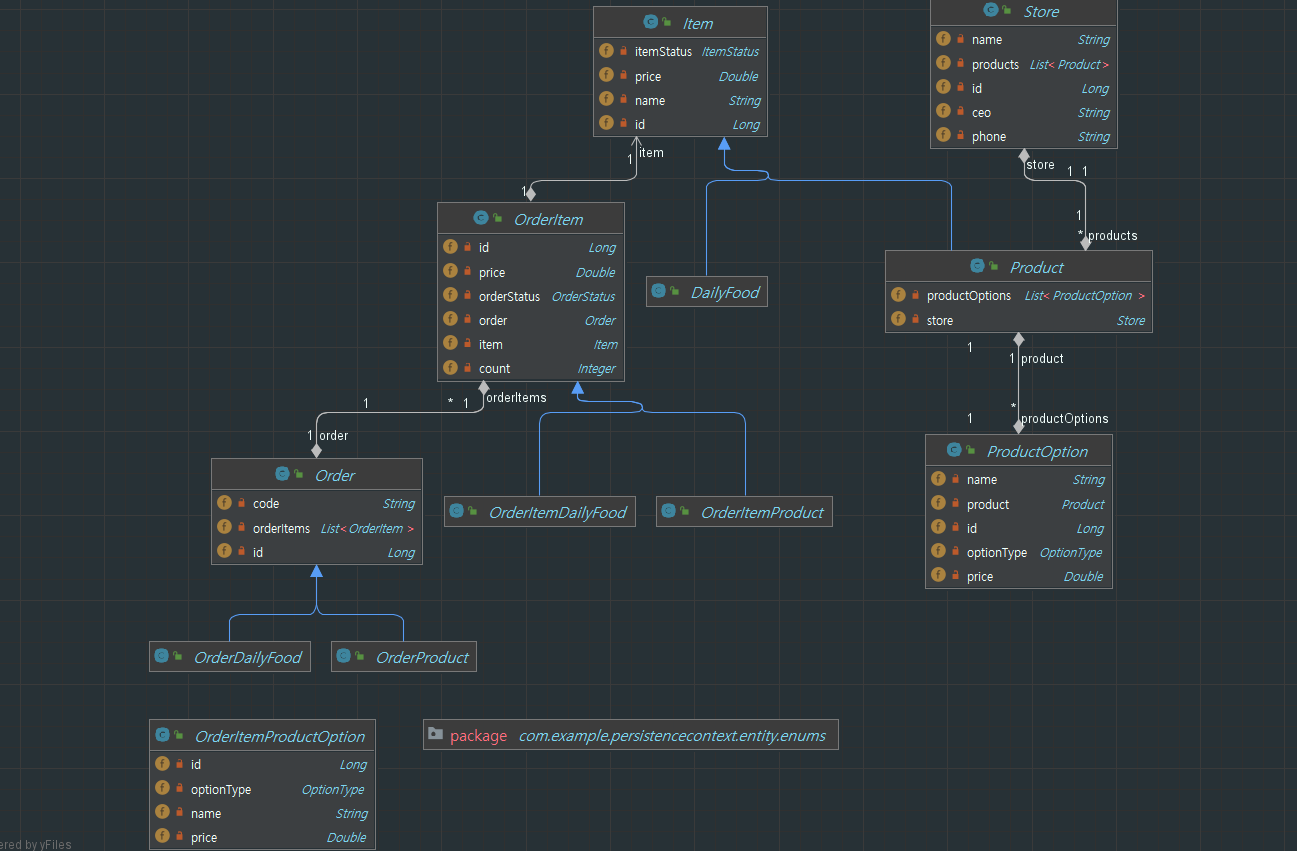The height and width of the screenshot is (851, 1297).
Task: Select OrderItemProductOption class header
Action: tap(262, 736)
